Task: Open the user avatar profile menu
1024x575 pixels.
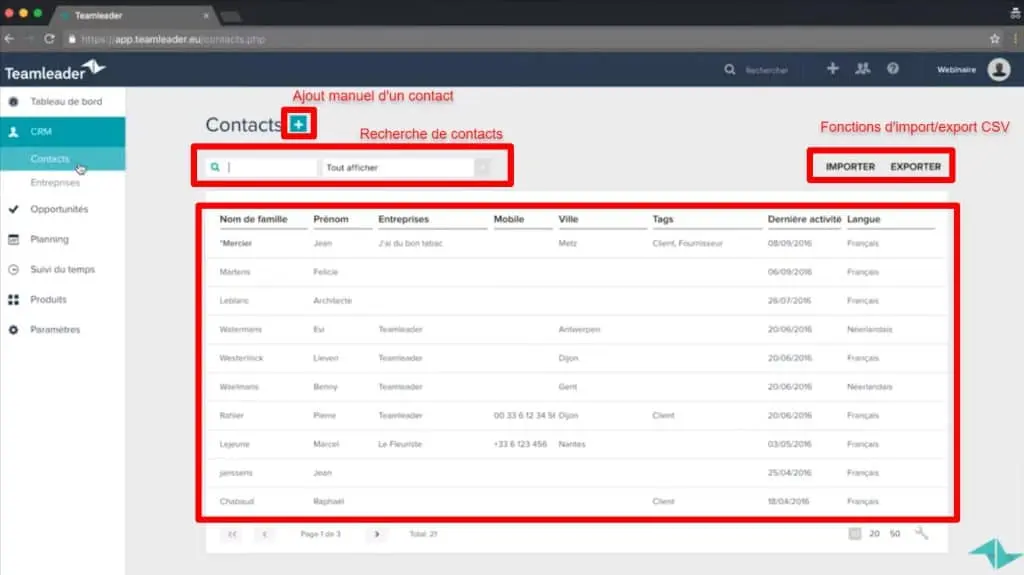Action: pyautogui.click(x=999, y=69)
